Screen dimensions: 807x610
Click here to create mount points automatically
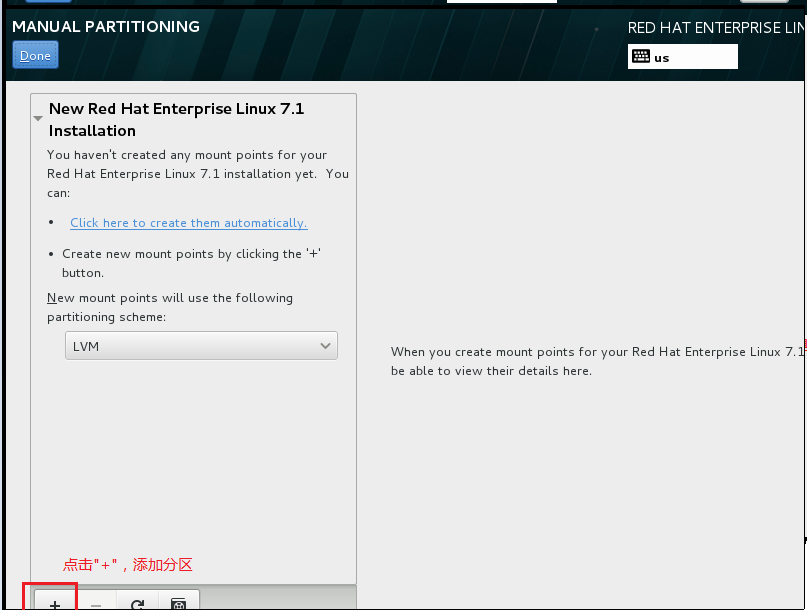pyautogui.click(x=188, y=223)
